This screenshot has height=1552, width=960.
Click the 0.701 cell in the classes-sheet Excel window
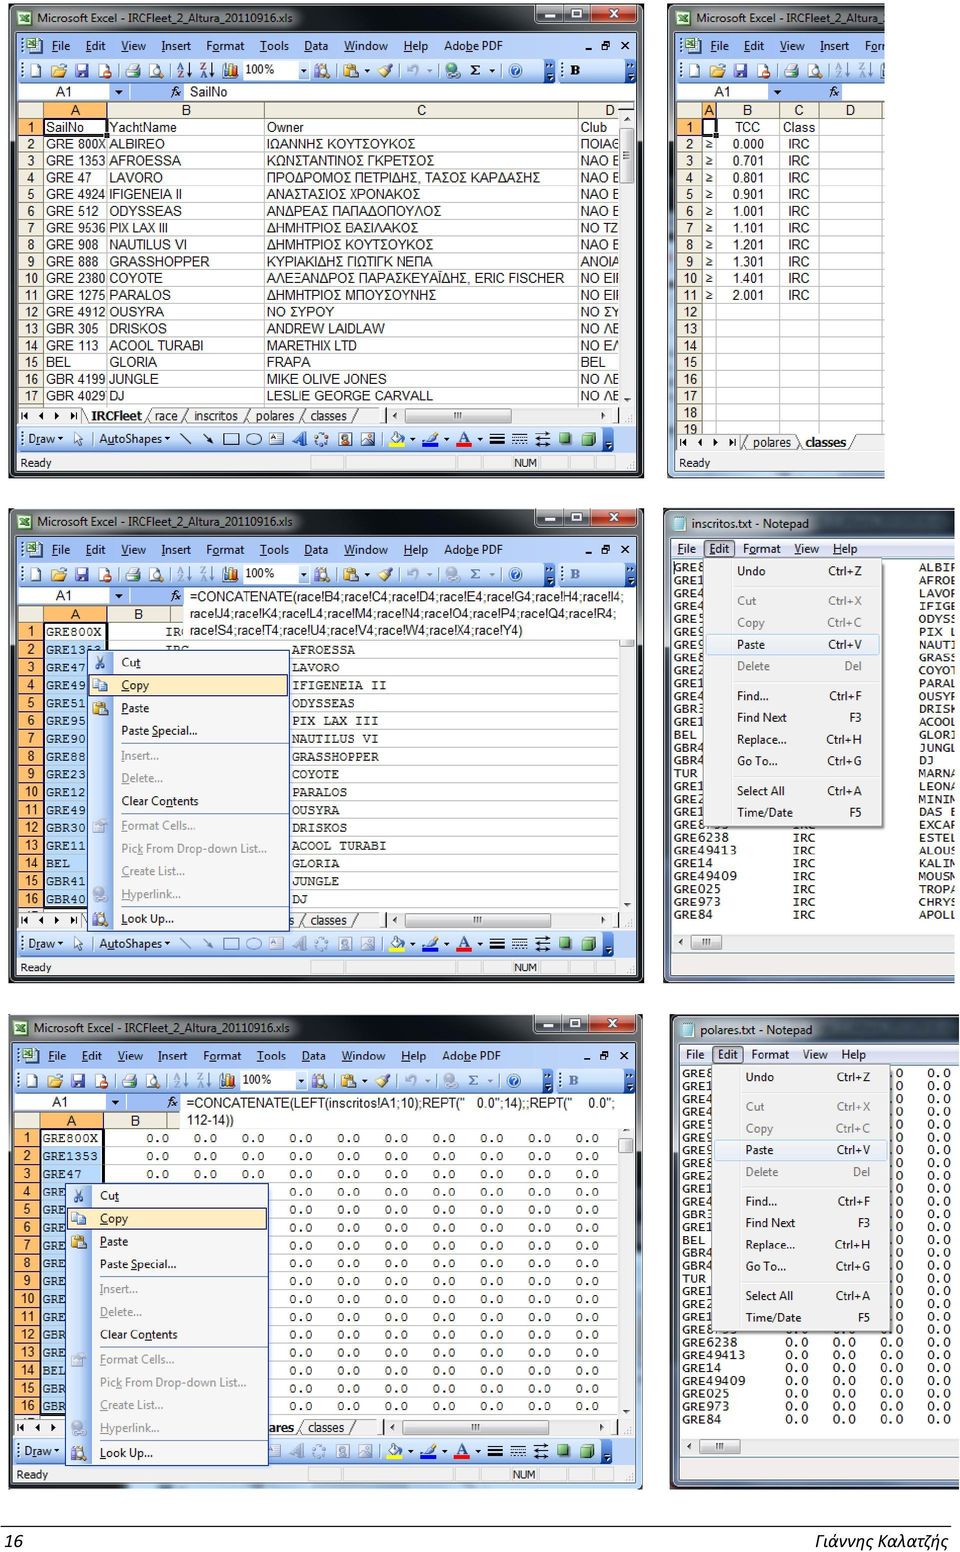(x=747, y=160)
